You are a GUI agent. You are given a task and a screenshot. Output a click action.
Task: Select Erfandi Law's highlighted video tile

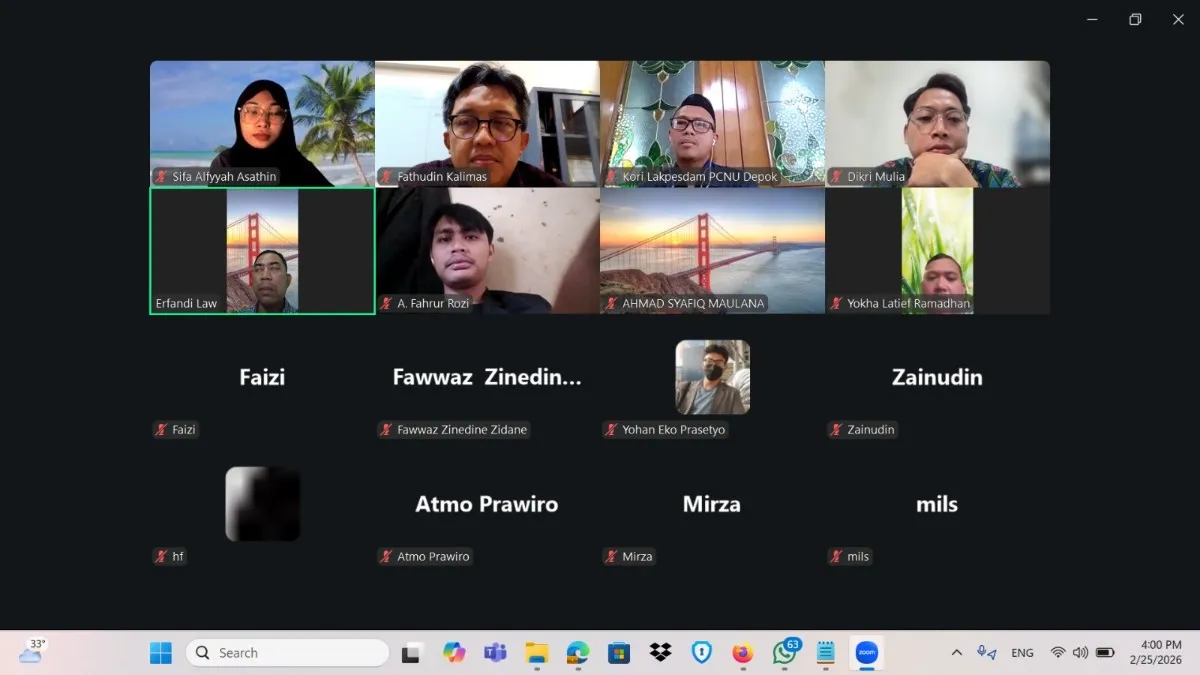click(x=262, y=250)
